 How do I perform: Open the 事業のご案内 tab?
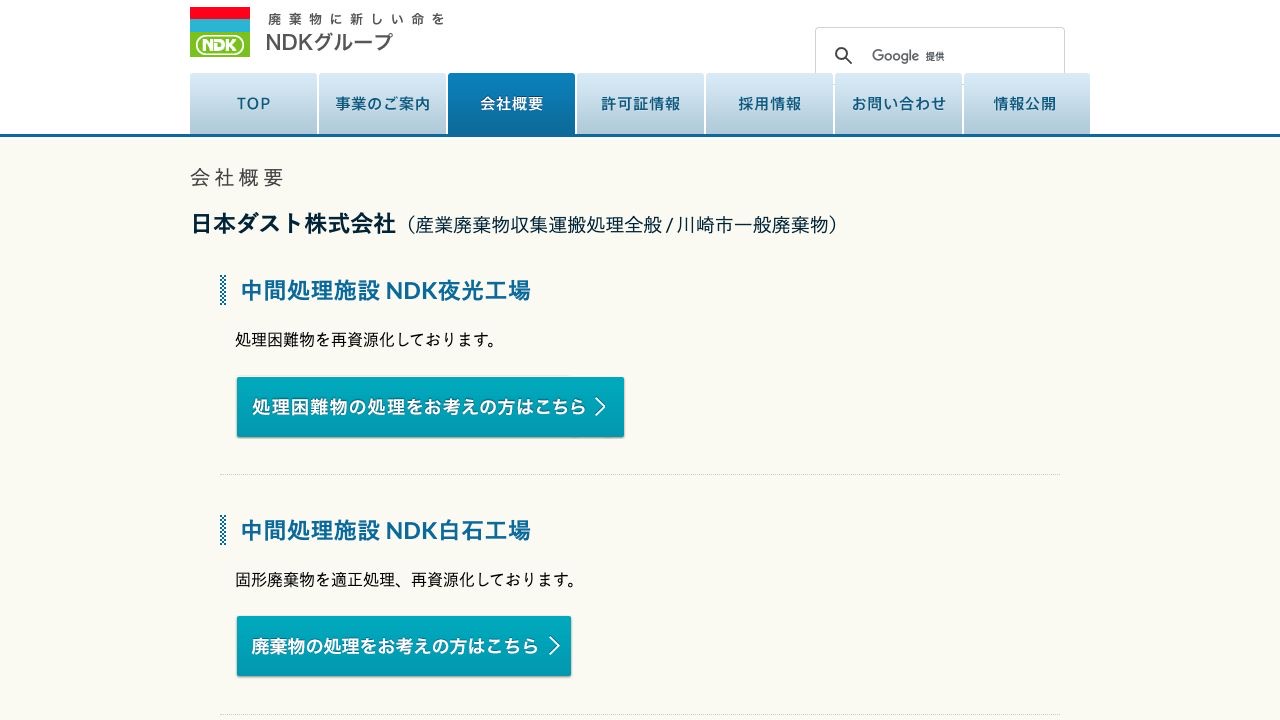pos(382,104)
